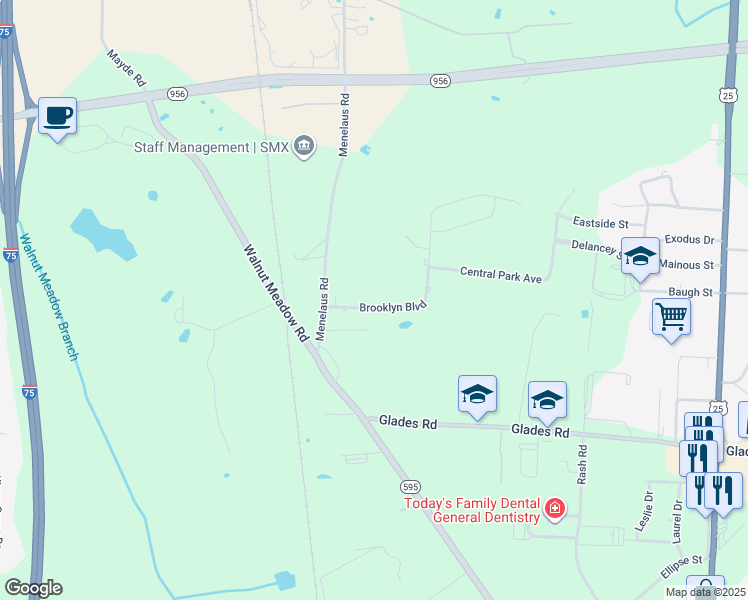Click the coffee cup cafe marker

click(57, 117)
